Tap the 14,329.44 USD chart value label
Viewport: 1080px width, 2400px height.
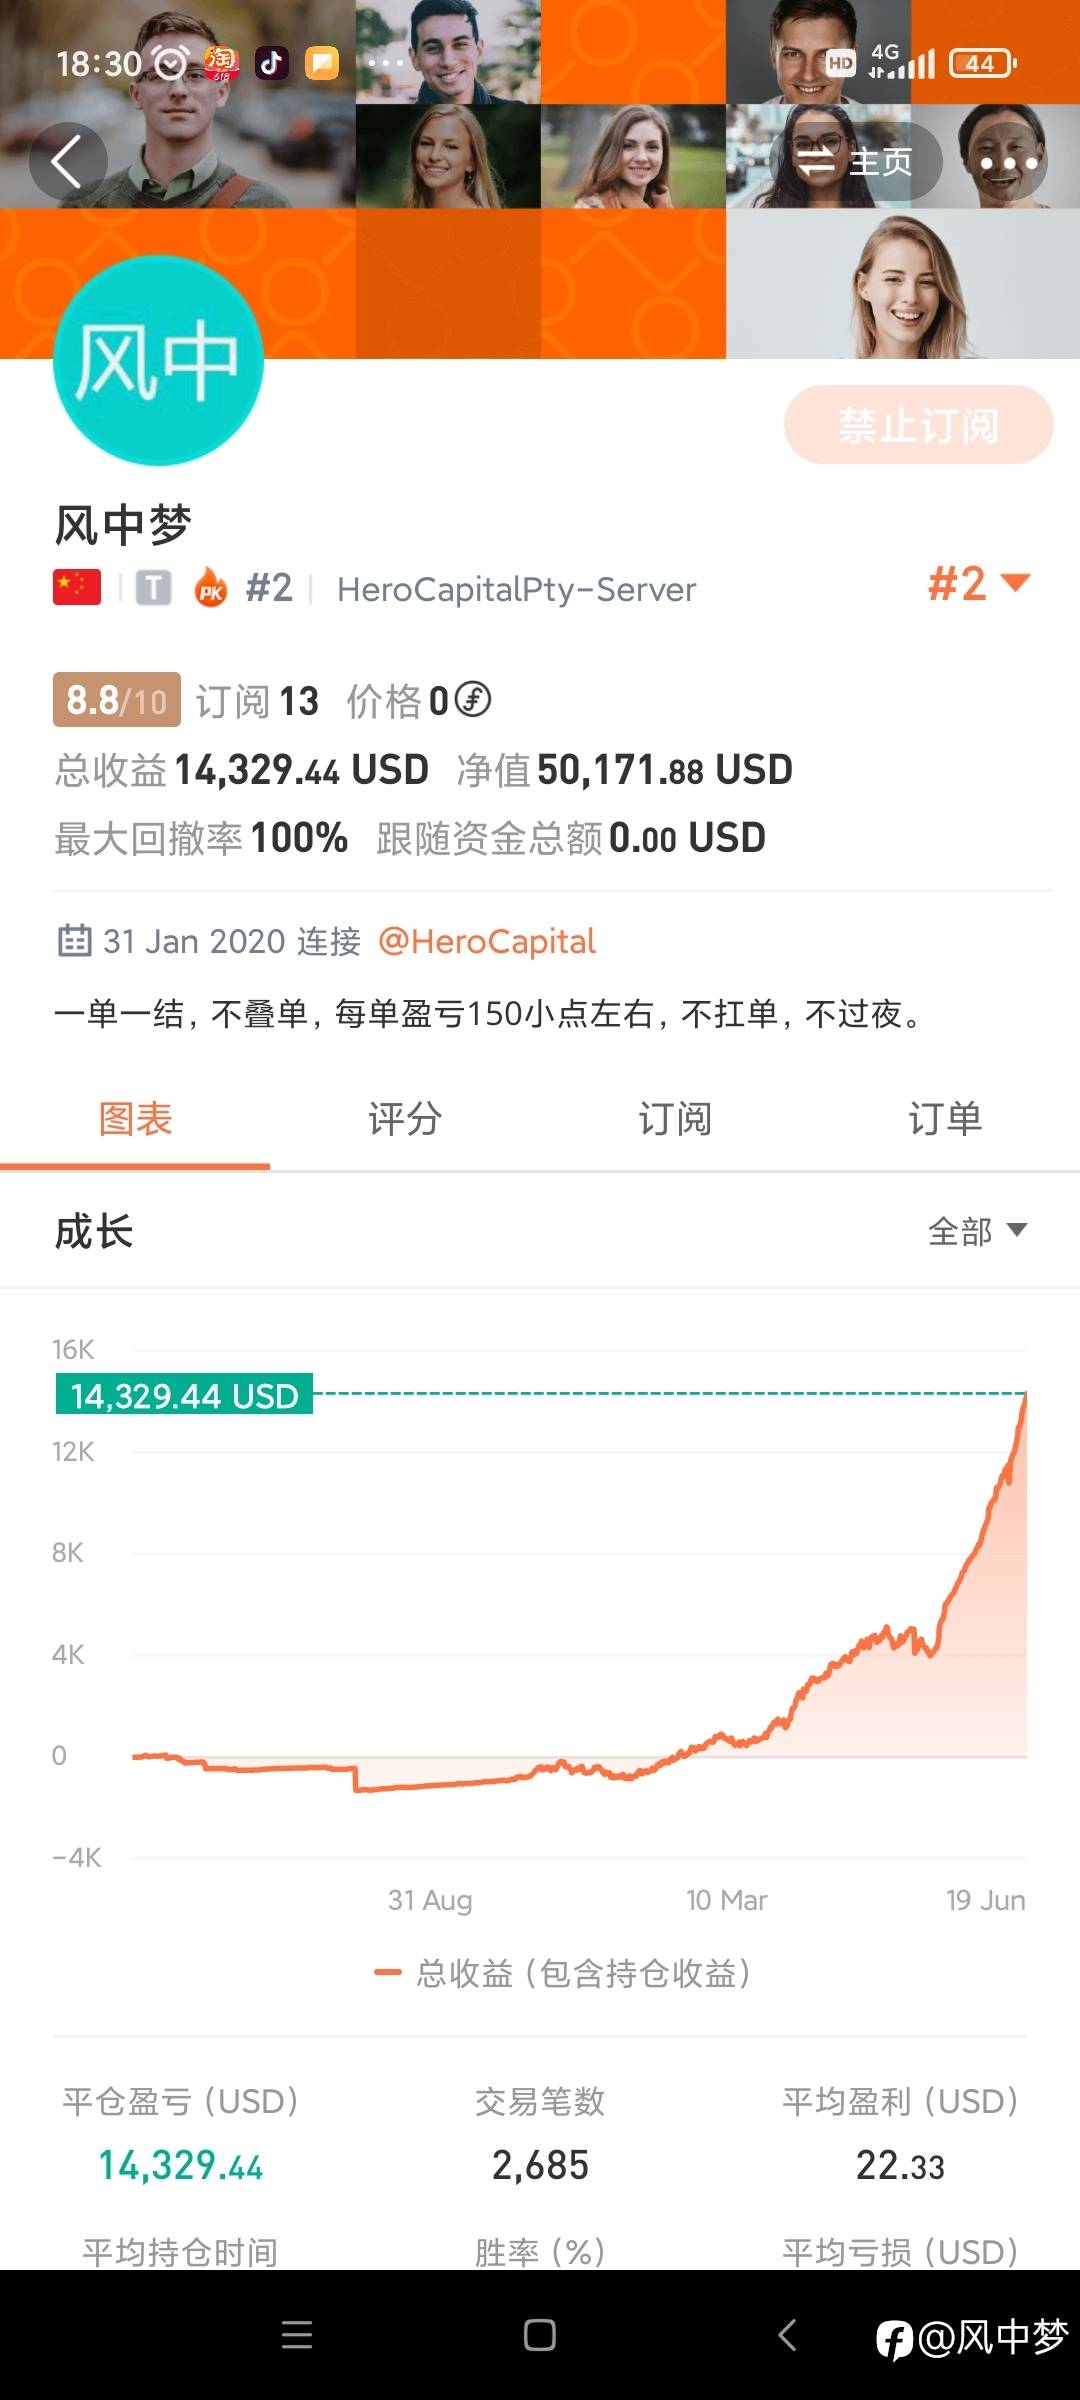pos(185,1395)
